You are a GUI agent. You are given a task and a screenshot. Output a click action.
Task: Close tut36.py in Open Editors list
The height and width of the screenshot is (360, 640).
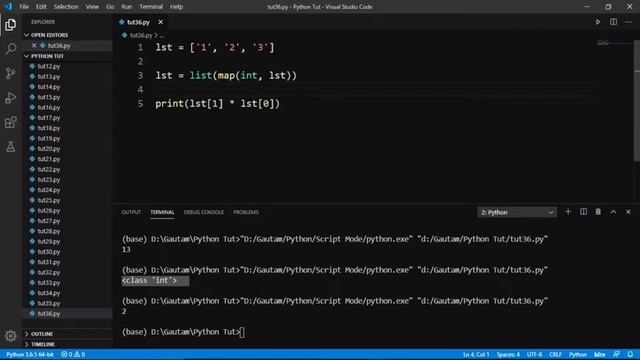(x=34, y=45)
